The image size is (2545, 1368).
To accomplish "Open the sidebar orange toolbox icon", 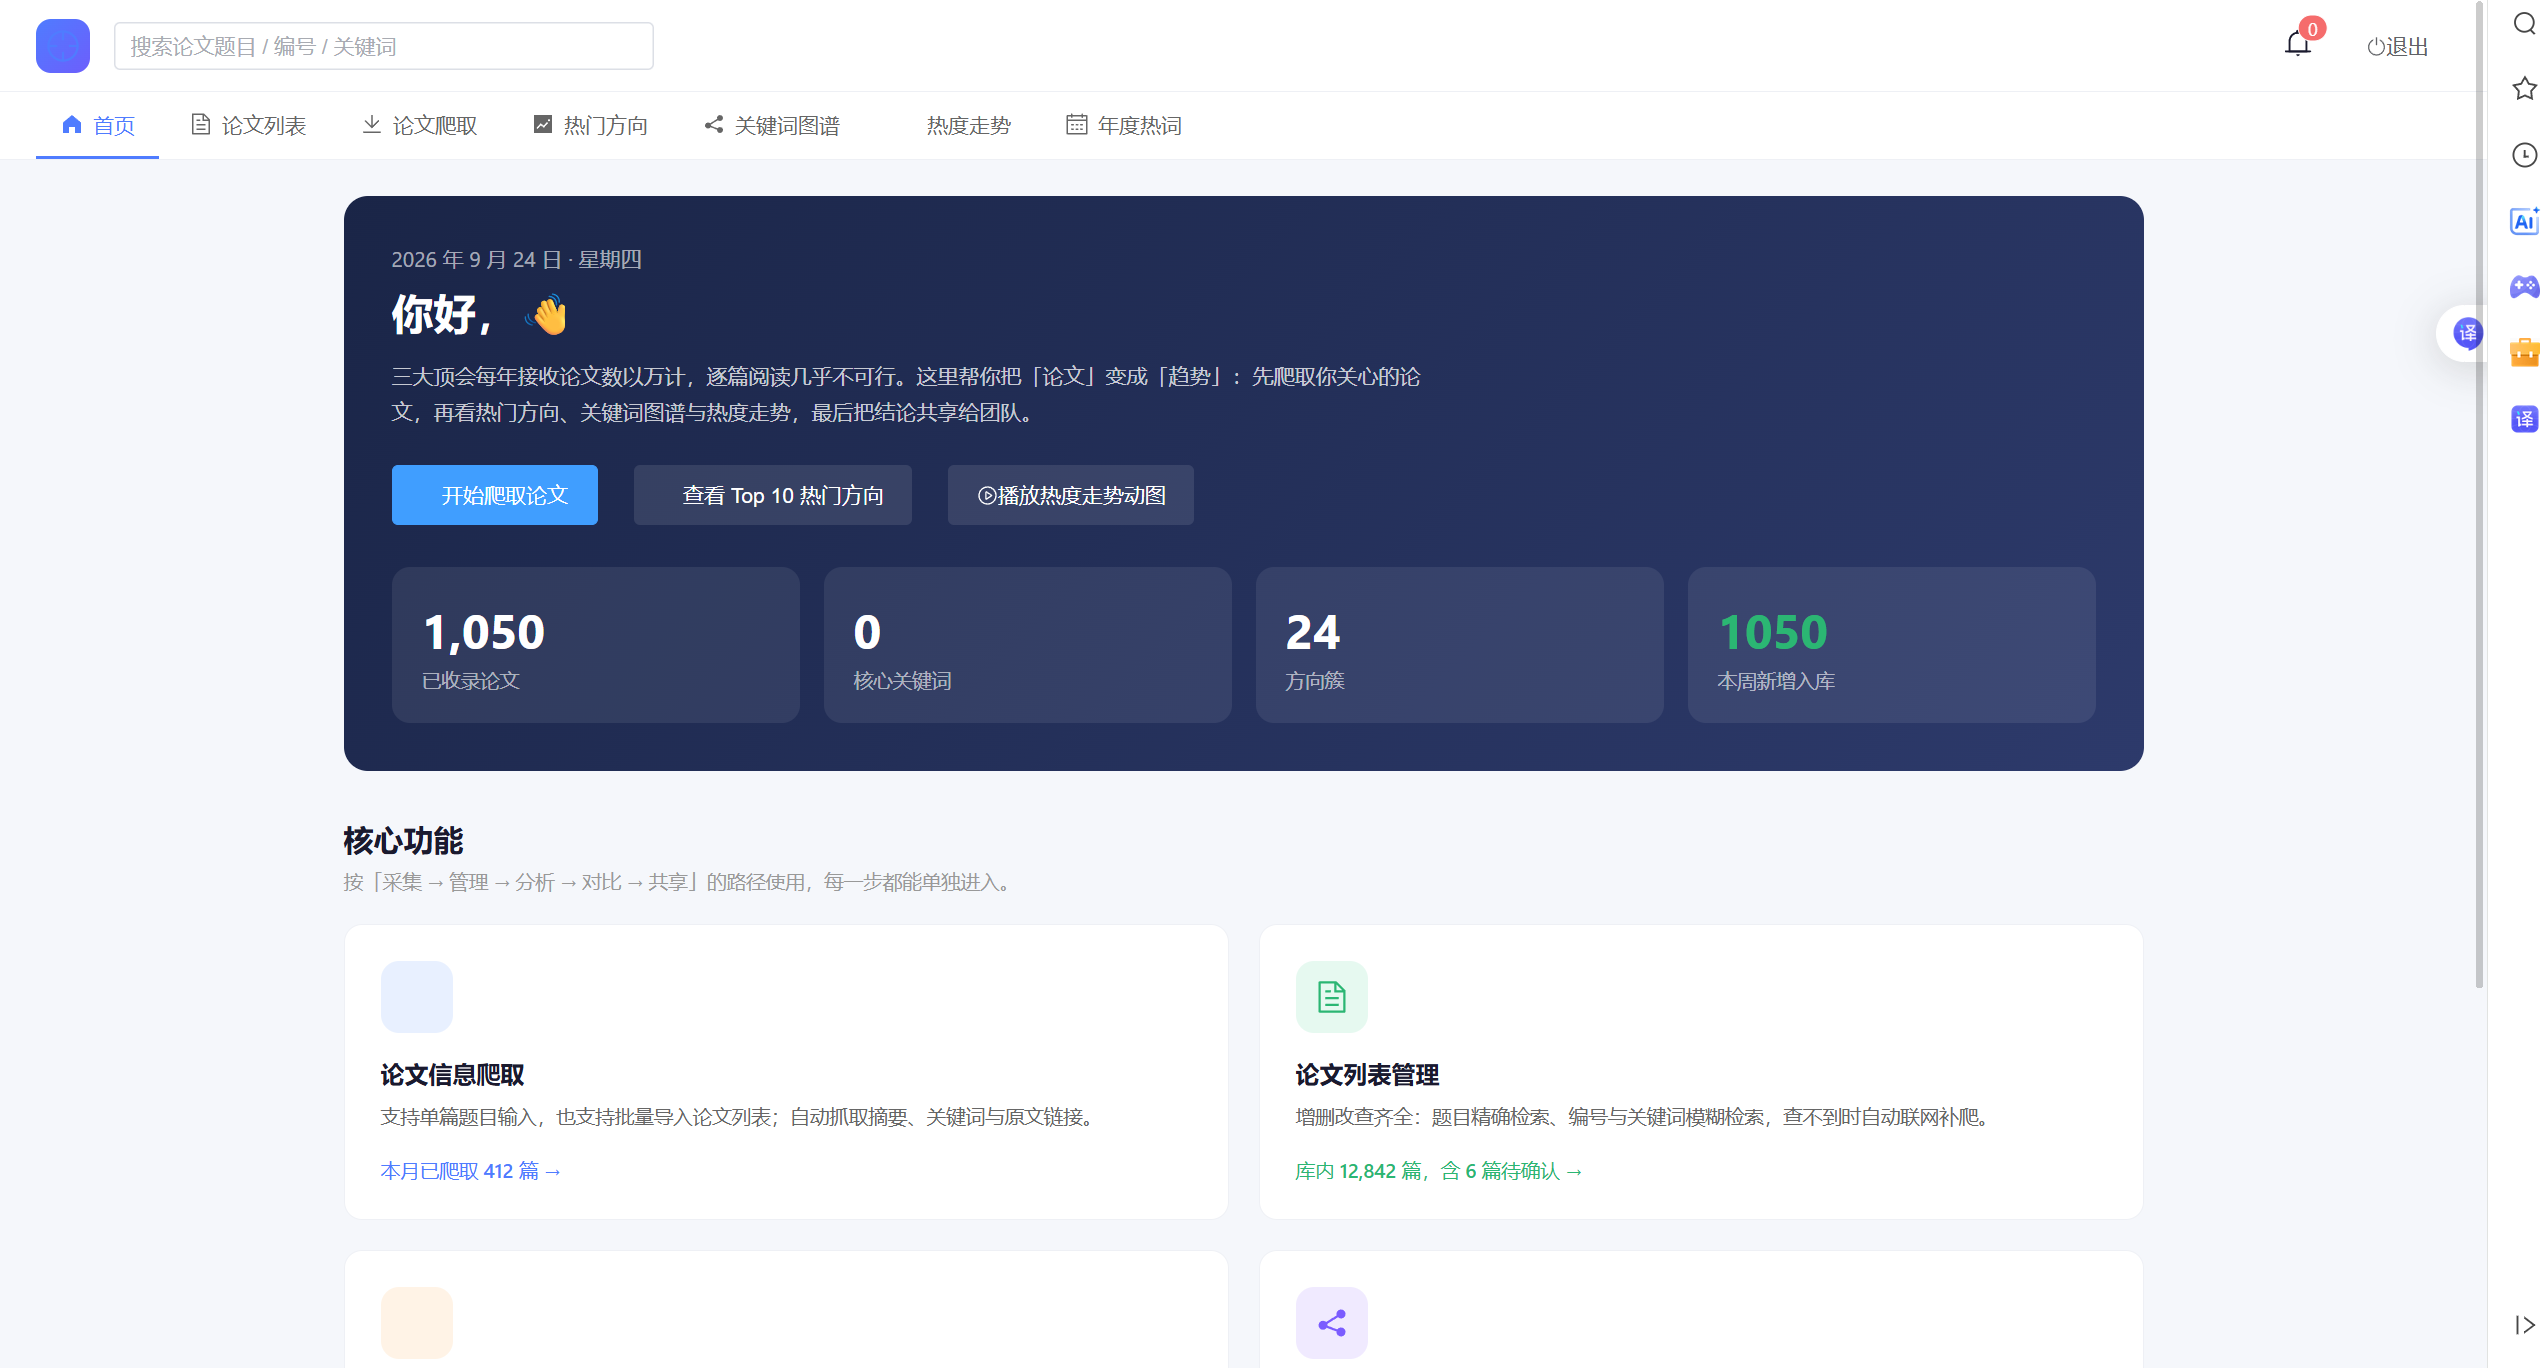I will [2525, 353].
